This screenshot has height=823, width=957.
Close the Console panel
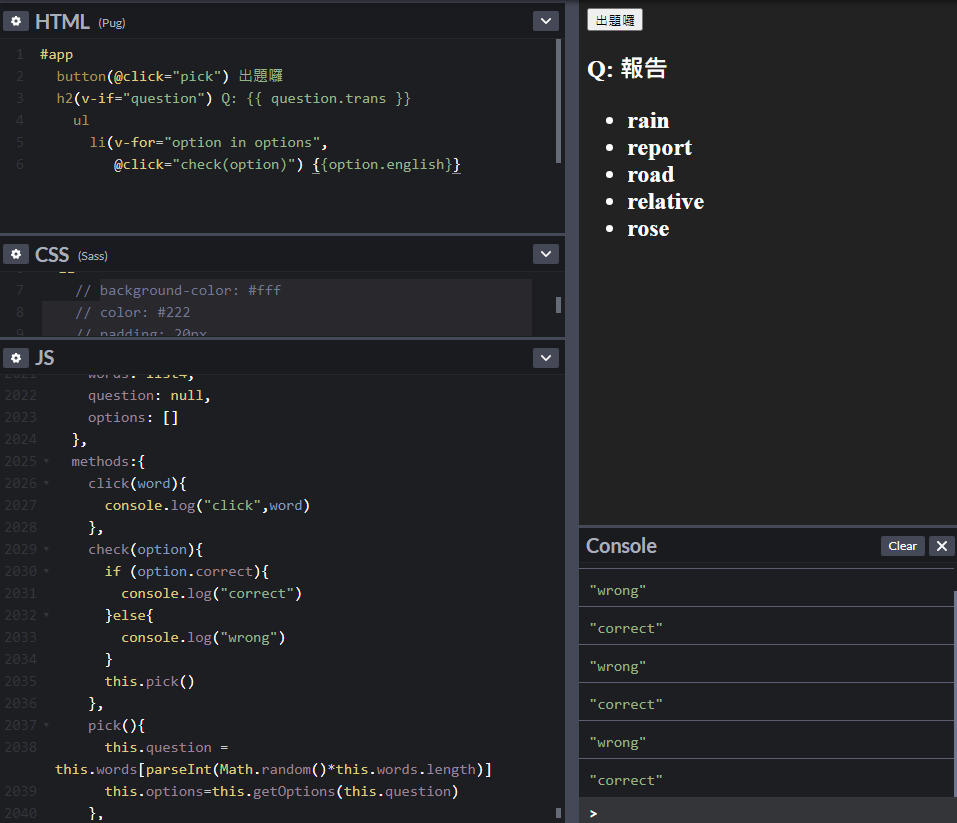(x=942, y=546)
